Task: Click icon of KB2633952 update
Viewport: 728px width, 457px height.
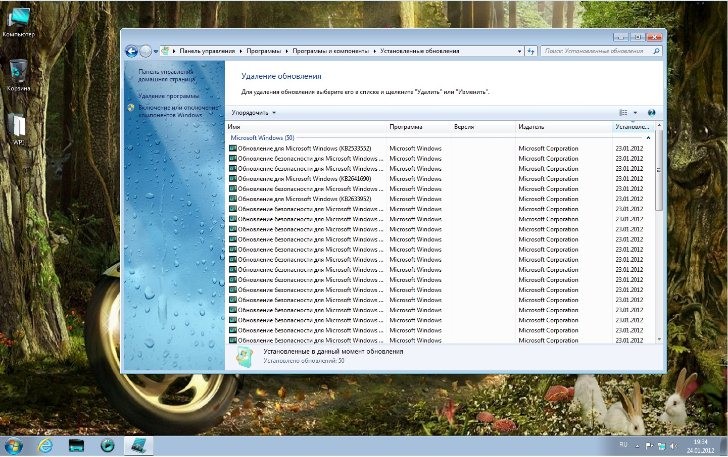Action: point(233,199)
